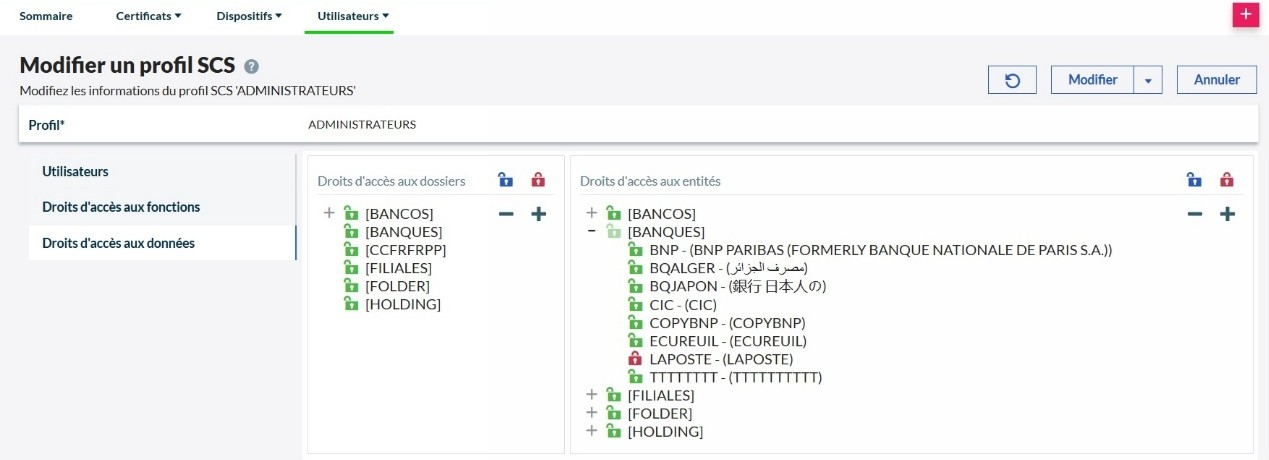Screen dimensions: 1269x460
Task: Expand all with plus icon in dossiers panel
Action: pyautogui.click(x=538, y=214)
